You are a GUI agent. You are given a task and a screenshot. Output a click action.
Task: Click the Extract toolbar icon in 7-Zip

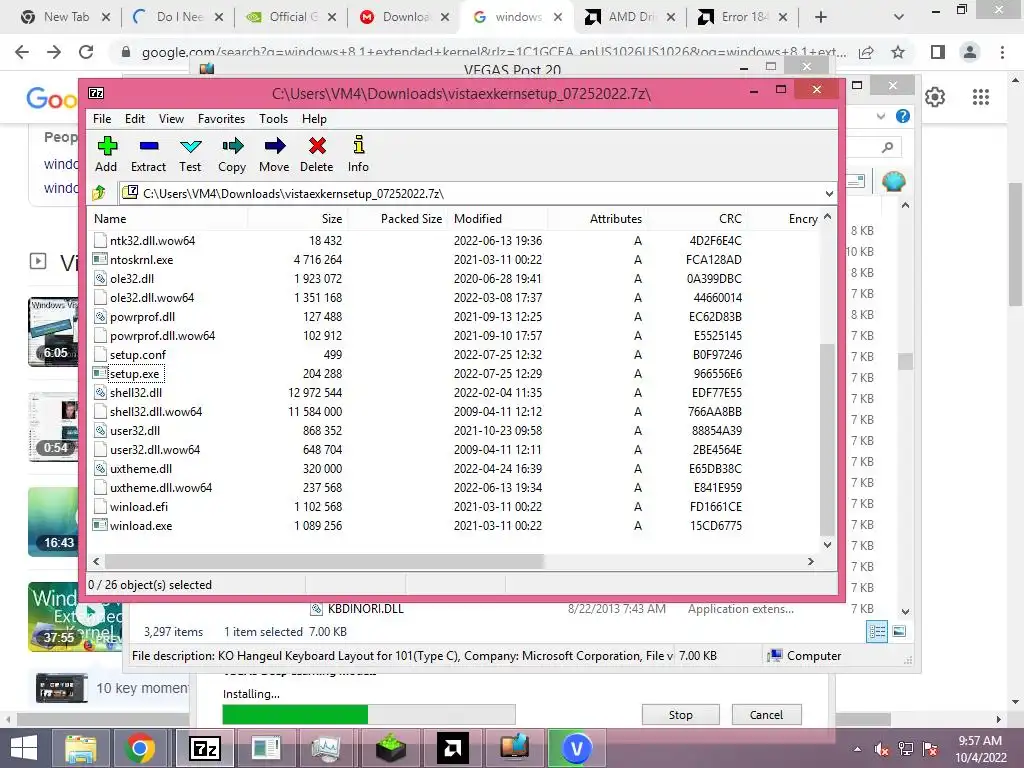[148, 154]
